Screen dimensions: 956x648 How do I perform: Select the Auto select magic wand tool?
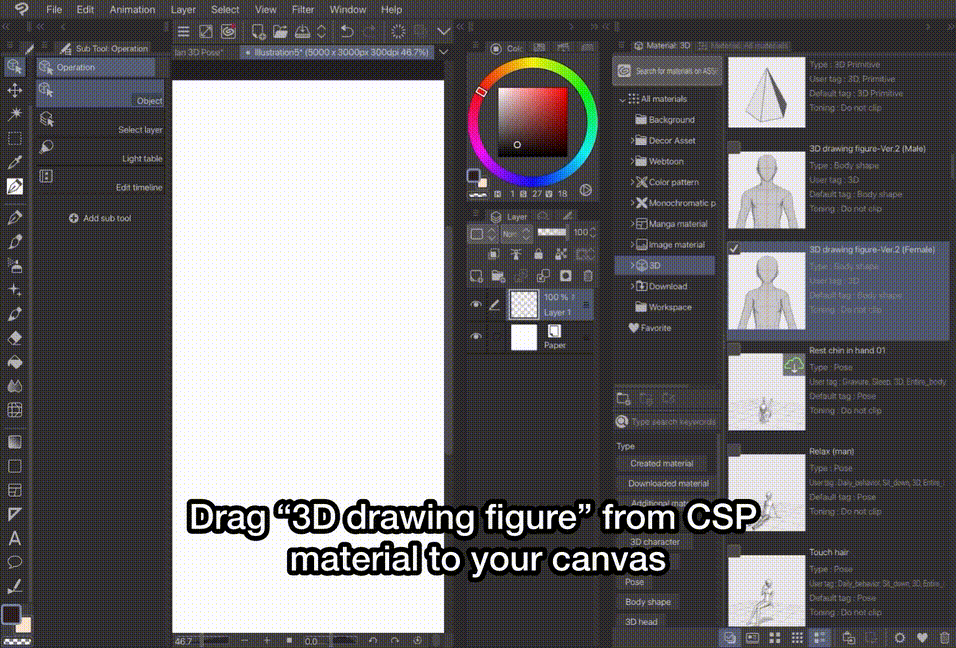coord(14,114)
